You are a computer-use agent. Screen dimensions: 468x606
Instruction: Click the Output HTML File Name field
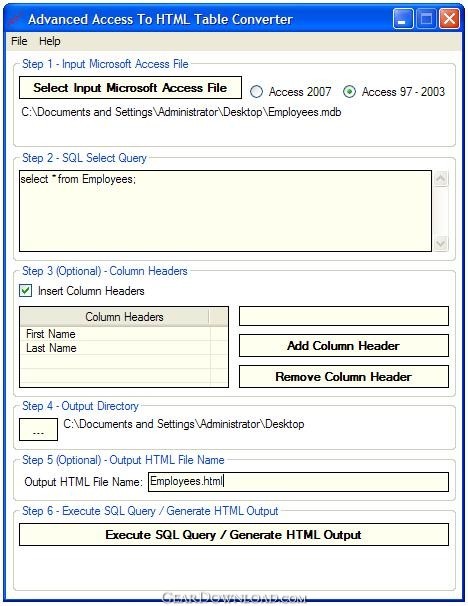298,482
